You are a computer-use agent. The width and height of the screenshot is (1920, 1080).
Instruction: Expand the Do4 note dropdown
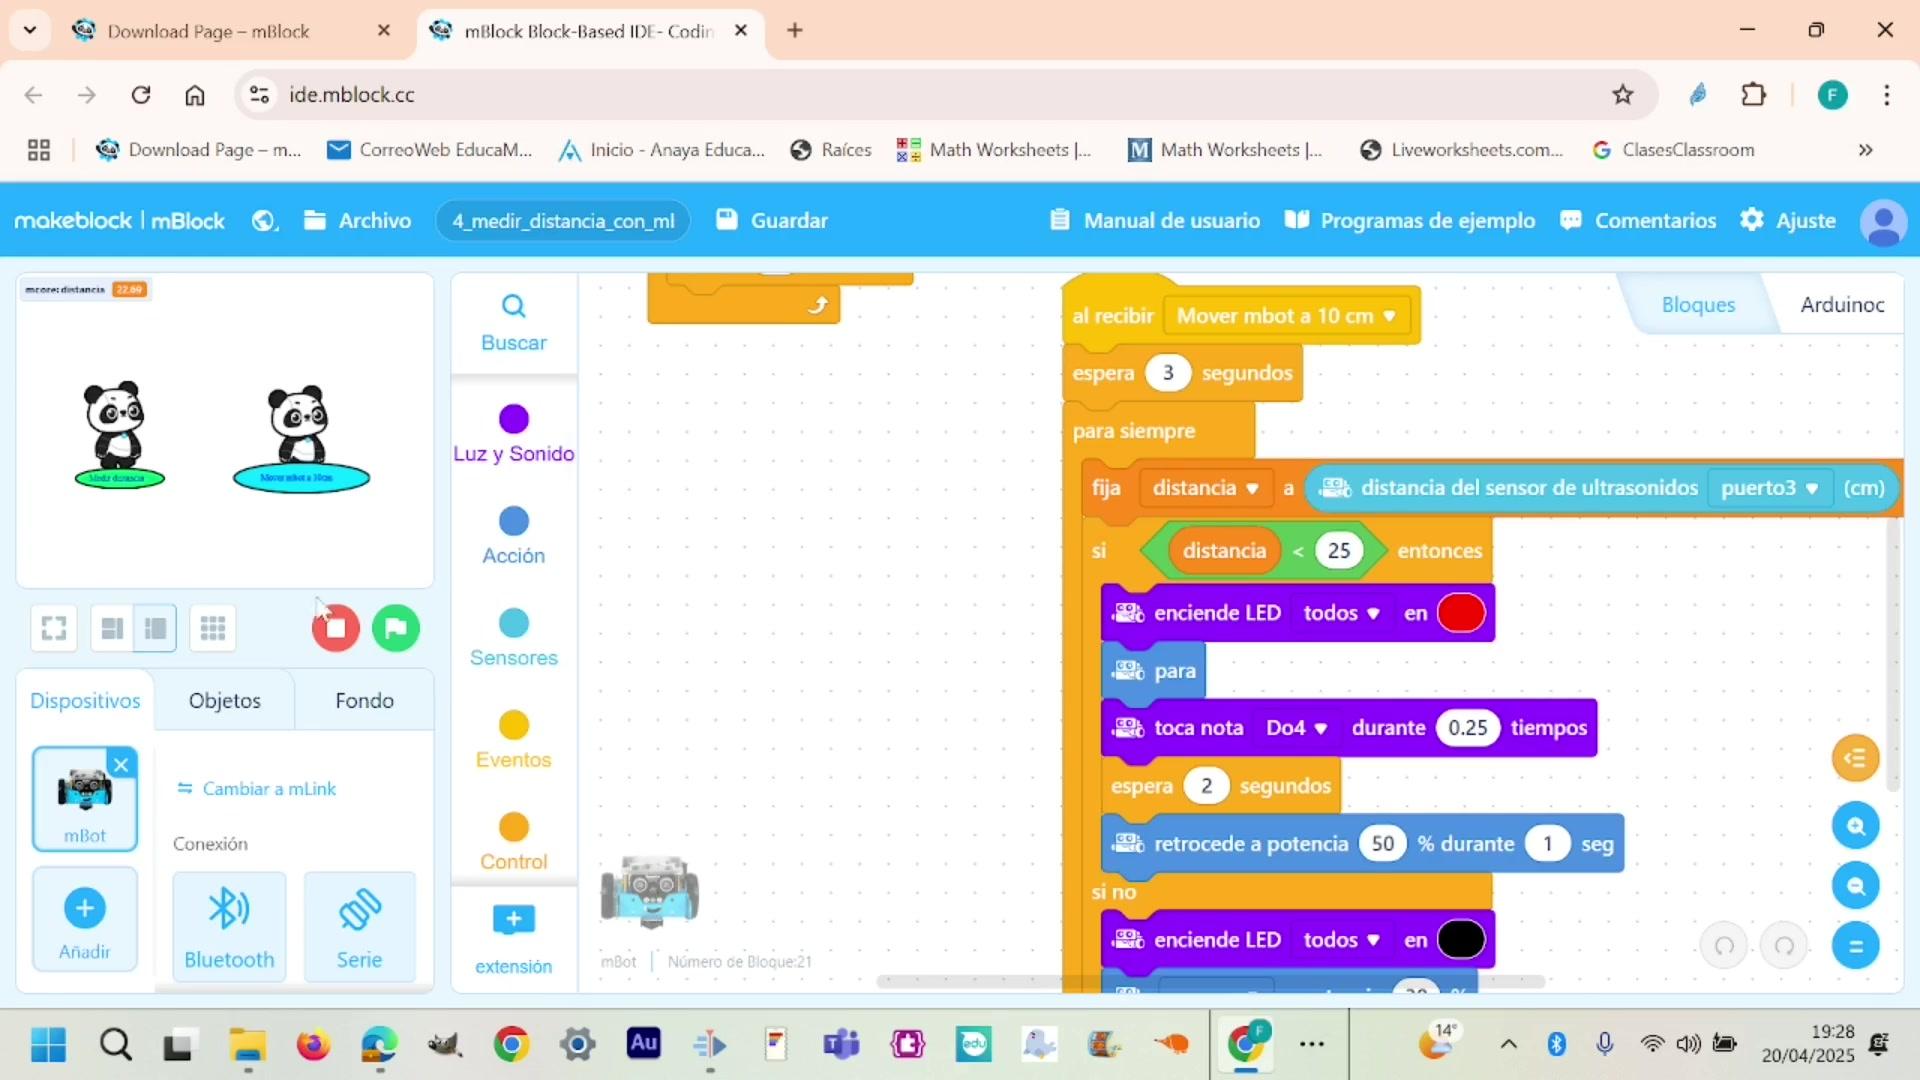click(1297, 728)
